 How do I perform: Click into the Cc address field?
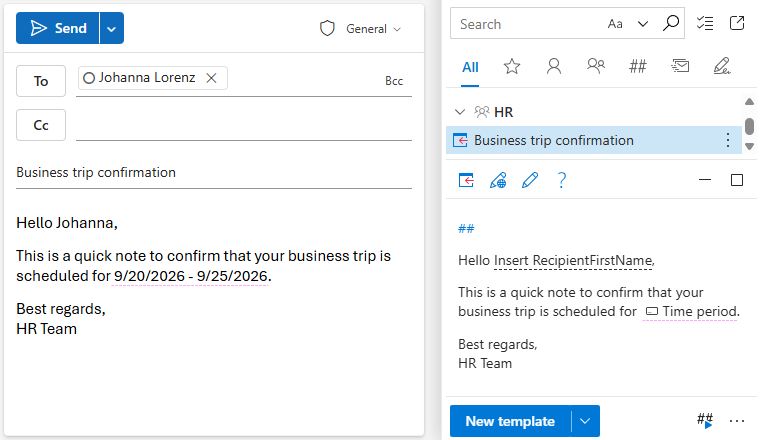(244, 126)
